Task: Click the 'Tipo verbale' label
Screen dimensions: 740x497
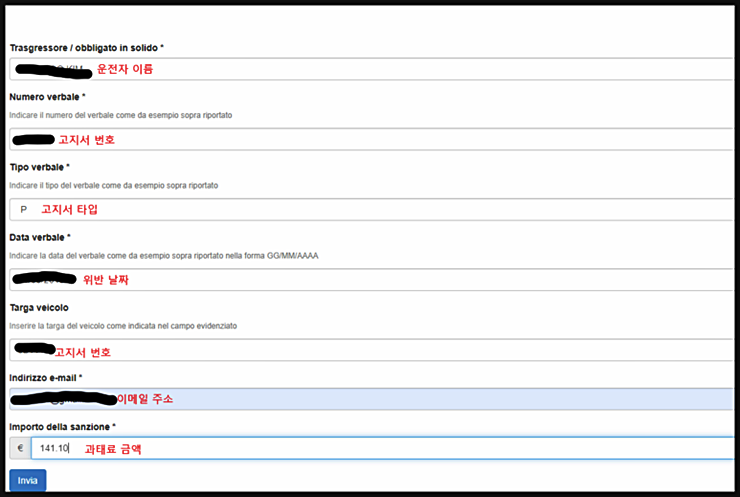Action: (x=40, y=167)
